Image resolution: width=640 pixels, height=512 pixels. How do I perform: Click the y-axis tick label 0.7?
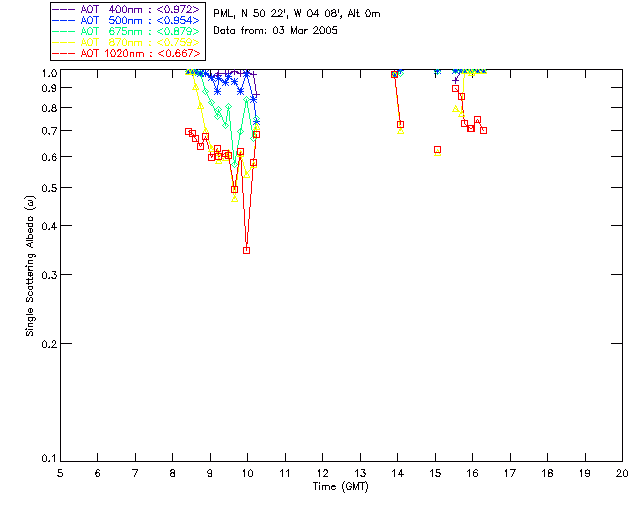(x=49, y=131)
